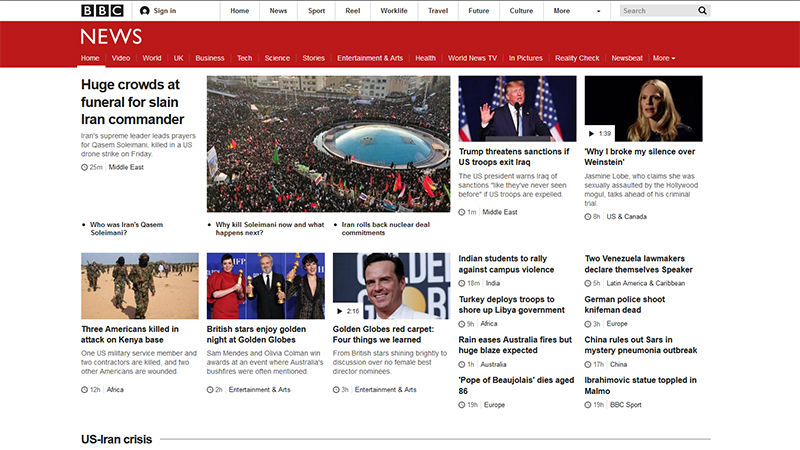
Task: Open 'Why I broke my silence over Weinstein'
Action: (x=640, y=157)
